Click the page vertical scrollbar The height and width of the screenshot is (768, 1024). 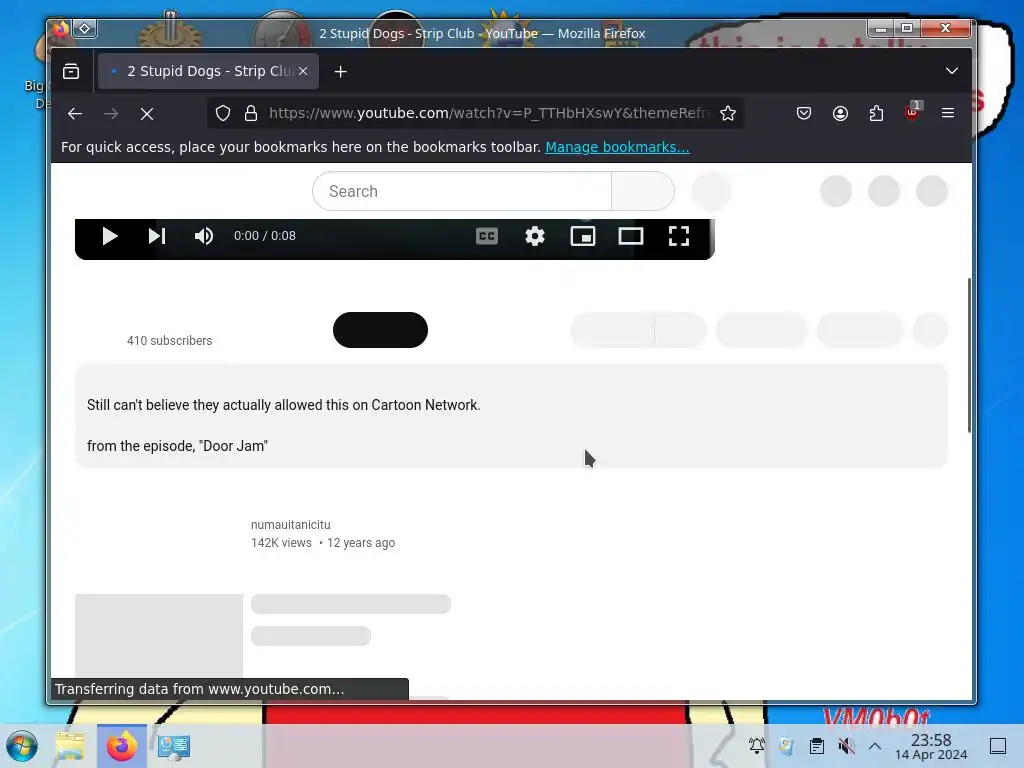click(969, 355)
